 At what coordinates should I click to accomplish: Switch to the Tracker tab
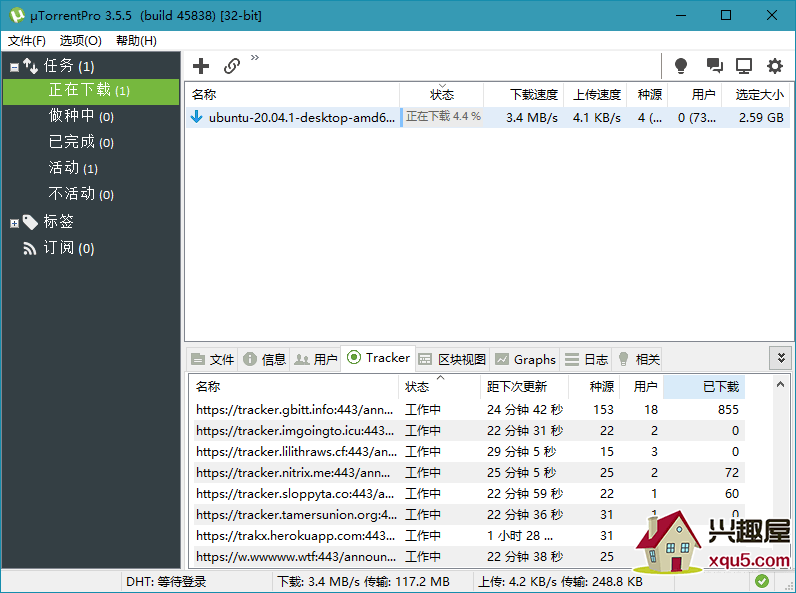378,358
